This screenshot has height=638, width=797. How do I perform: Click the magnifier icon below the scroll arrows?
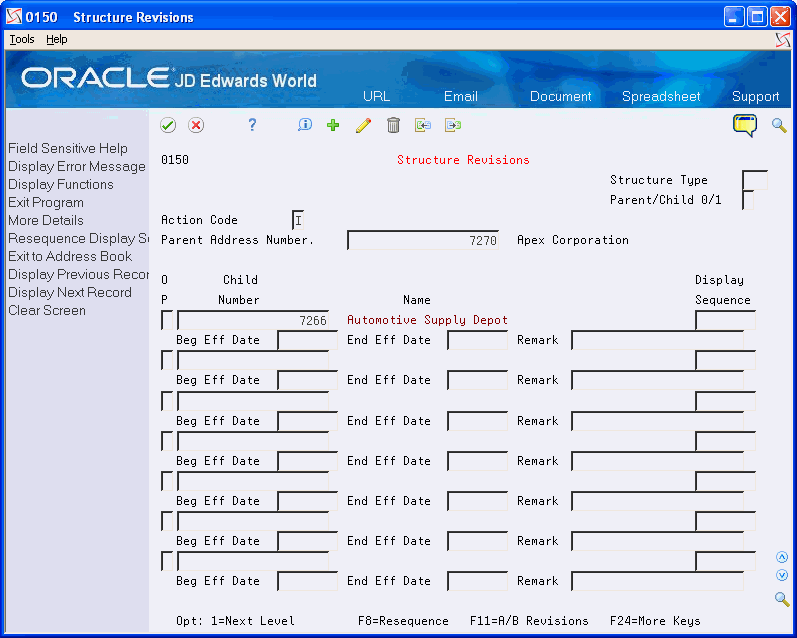click(782, 599)
